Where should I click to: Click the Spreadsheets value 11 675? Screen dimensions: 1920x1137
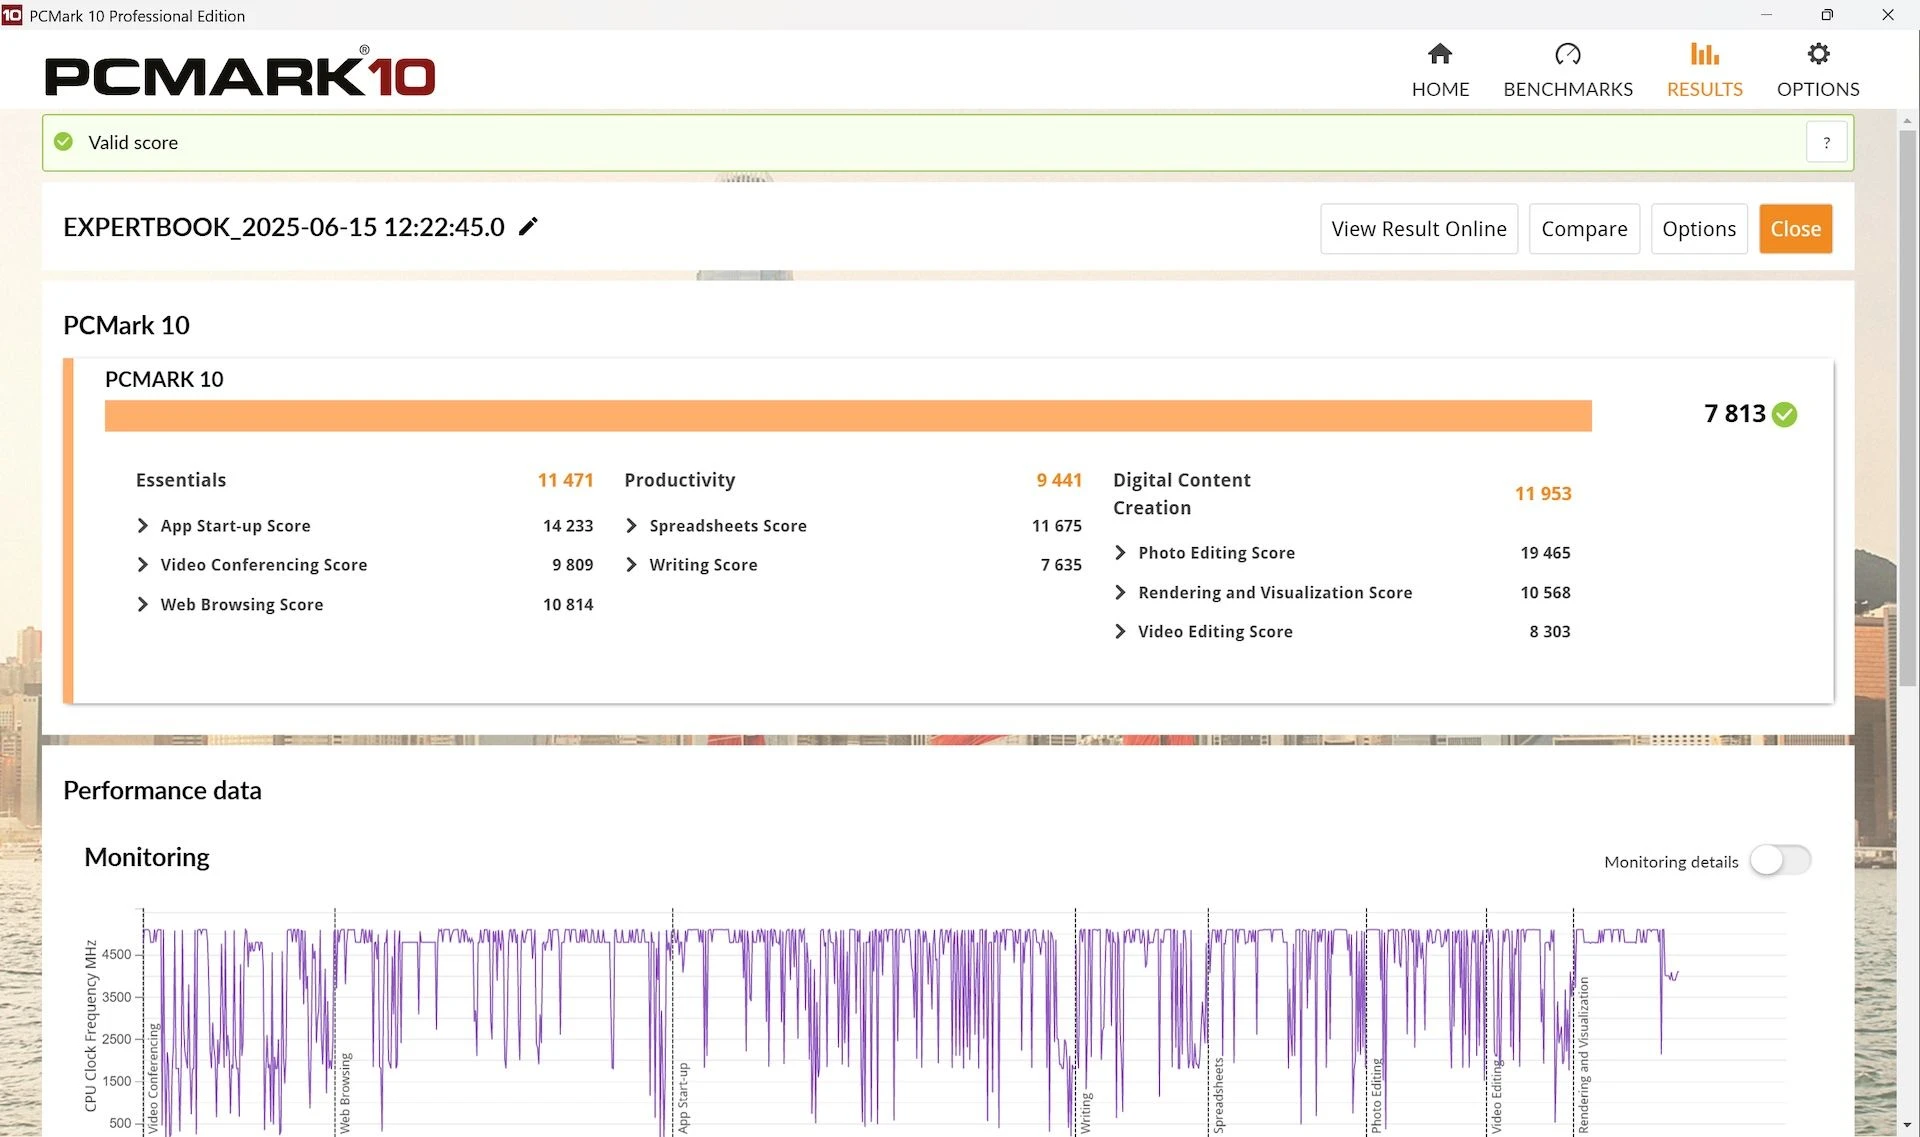coord(1057,526)
